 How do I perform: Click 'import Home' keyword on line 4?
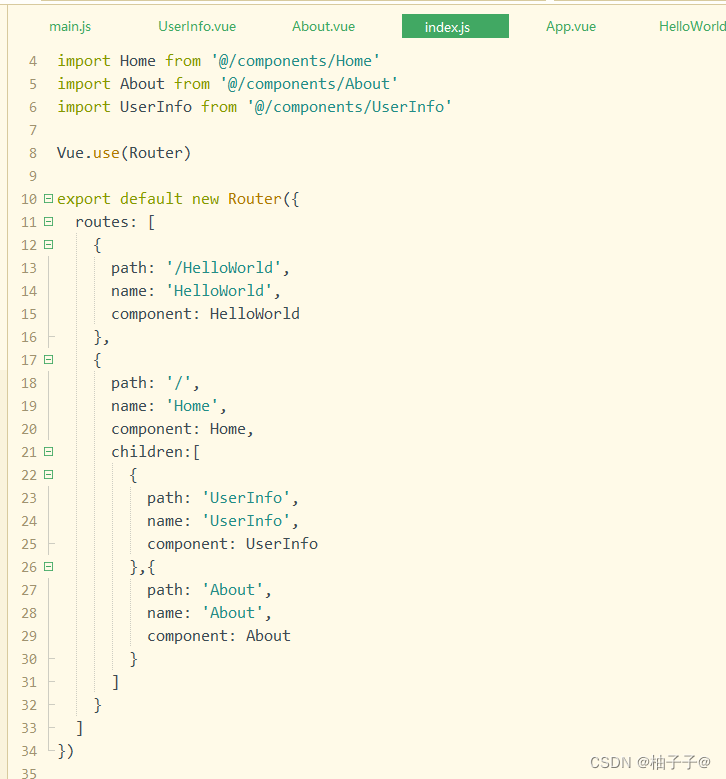coord(106,61)
